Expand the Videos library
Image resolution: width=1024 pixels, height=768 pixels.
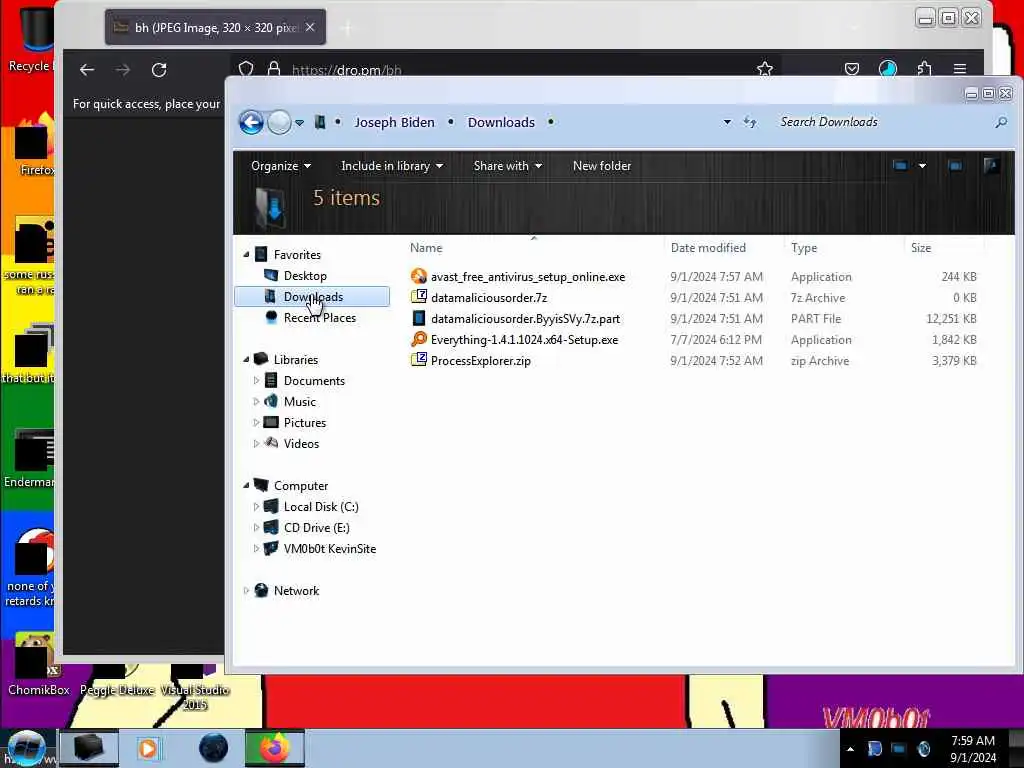click(256, 443)
